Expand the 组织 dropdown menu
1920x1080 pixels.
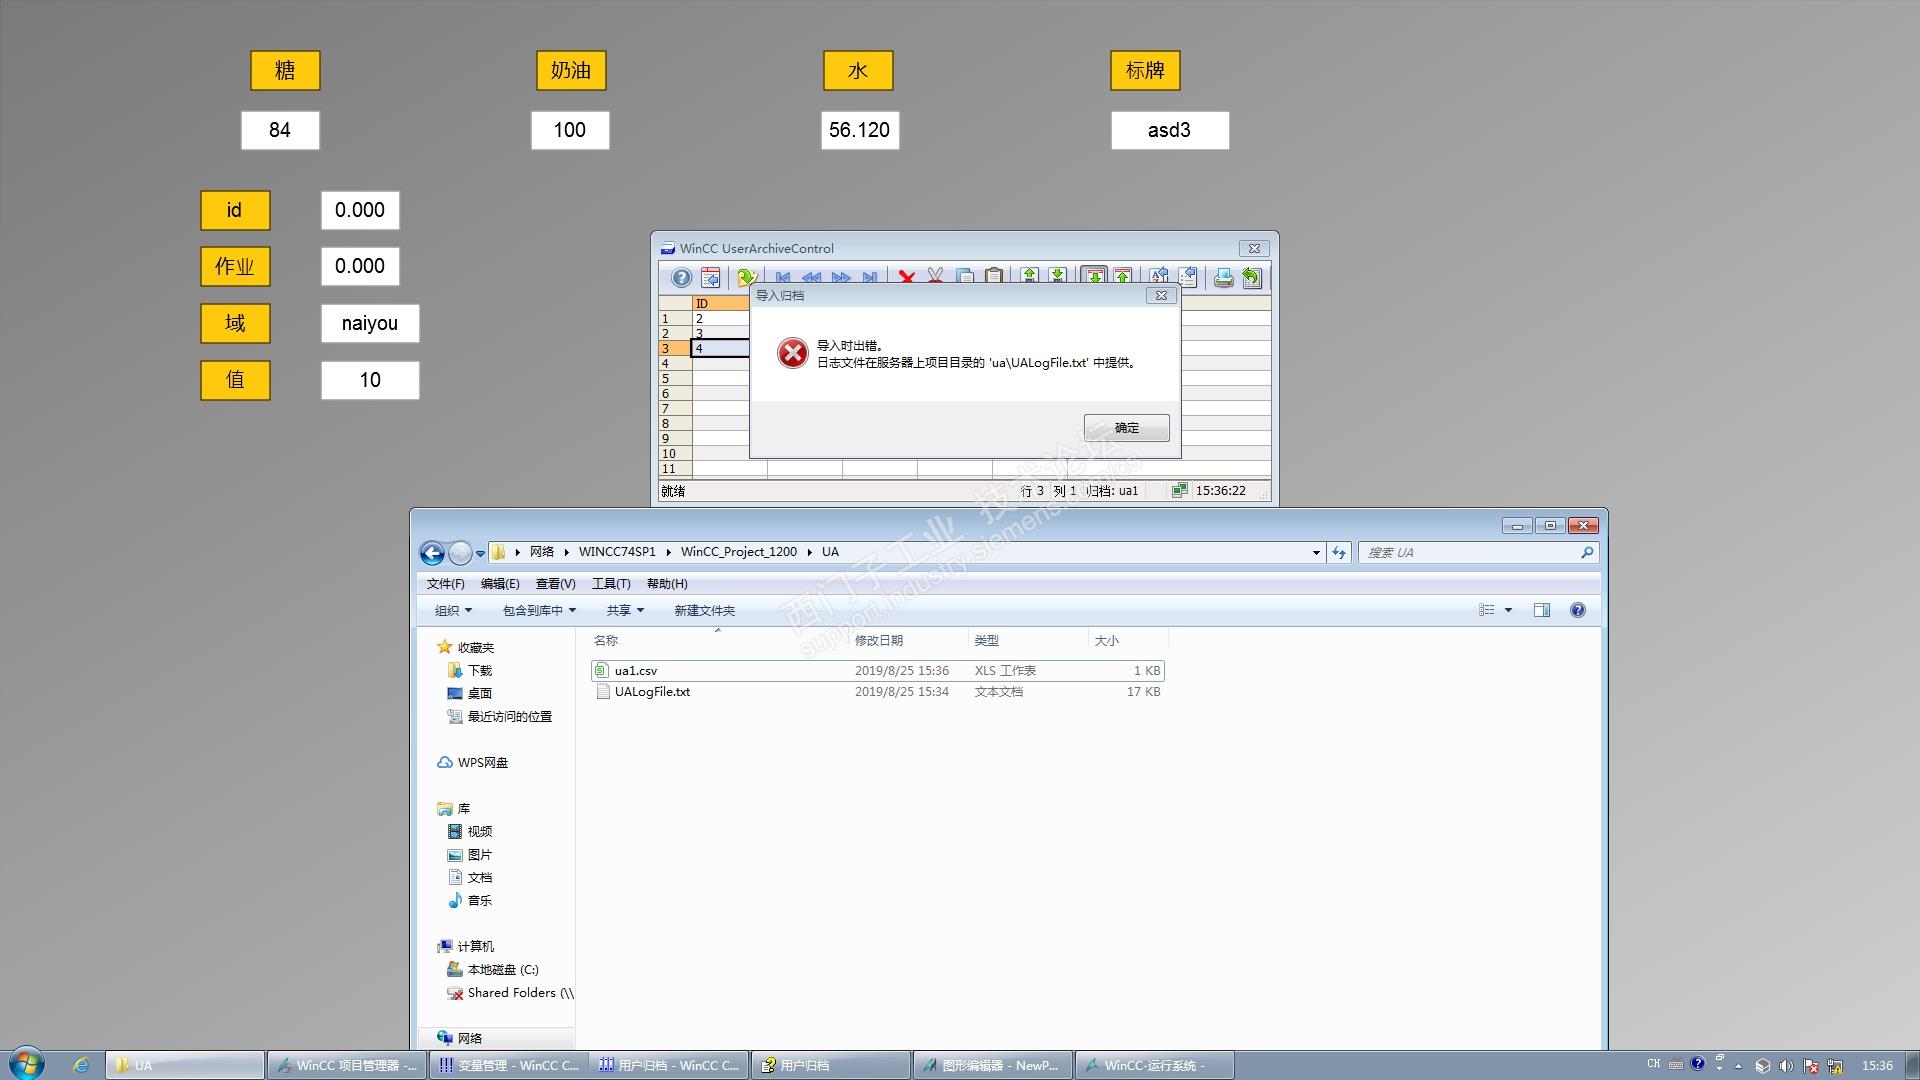(453, 610)
